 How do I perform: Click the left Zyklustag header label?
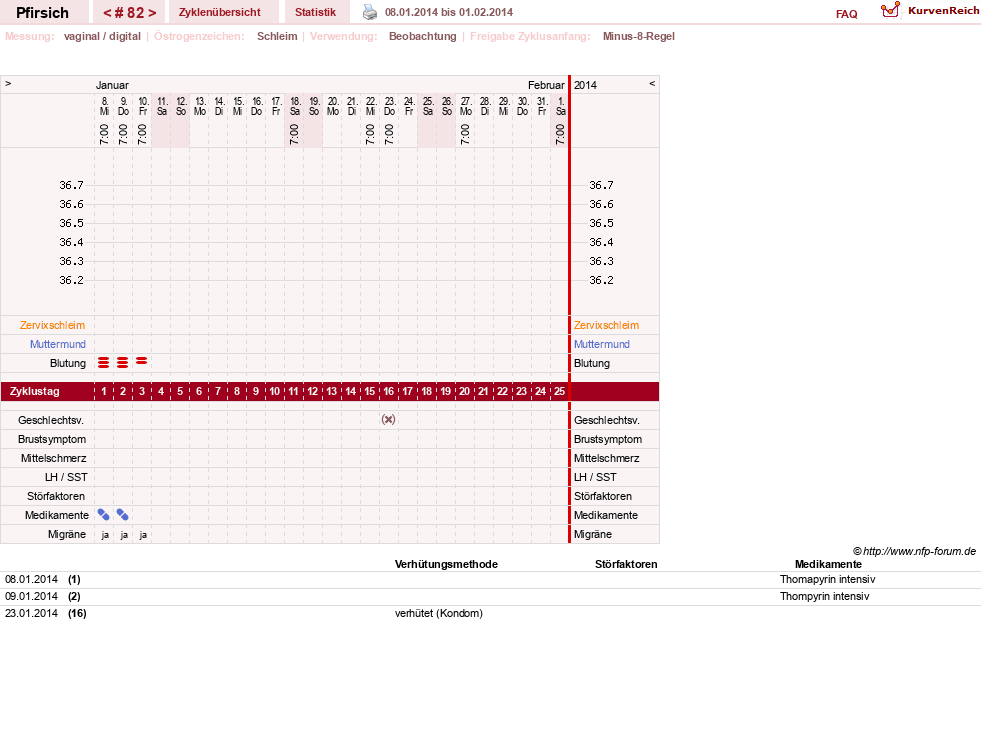(x=34, y=392)
